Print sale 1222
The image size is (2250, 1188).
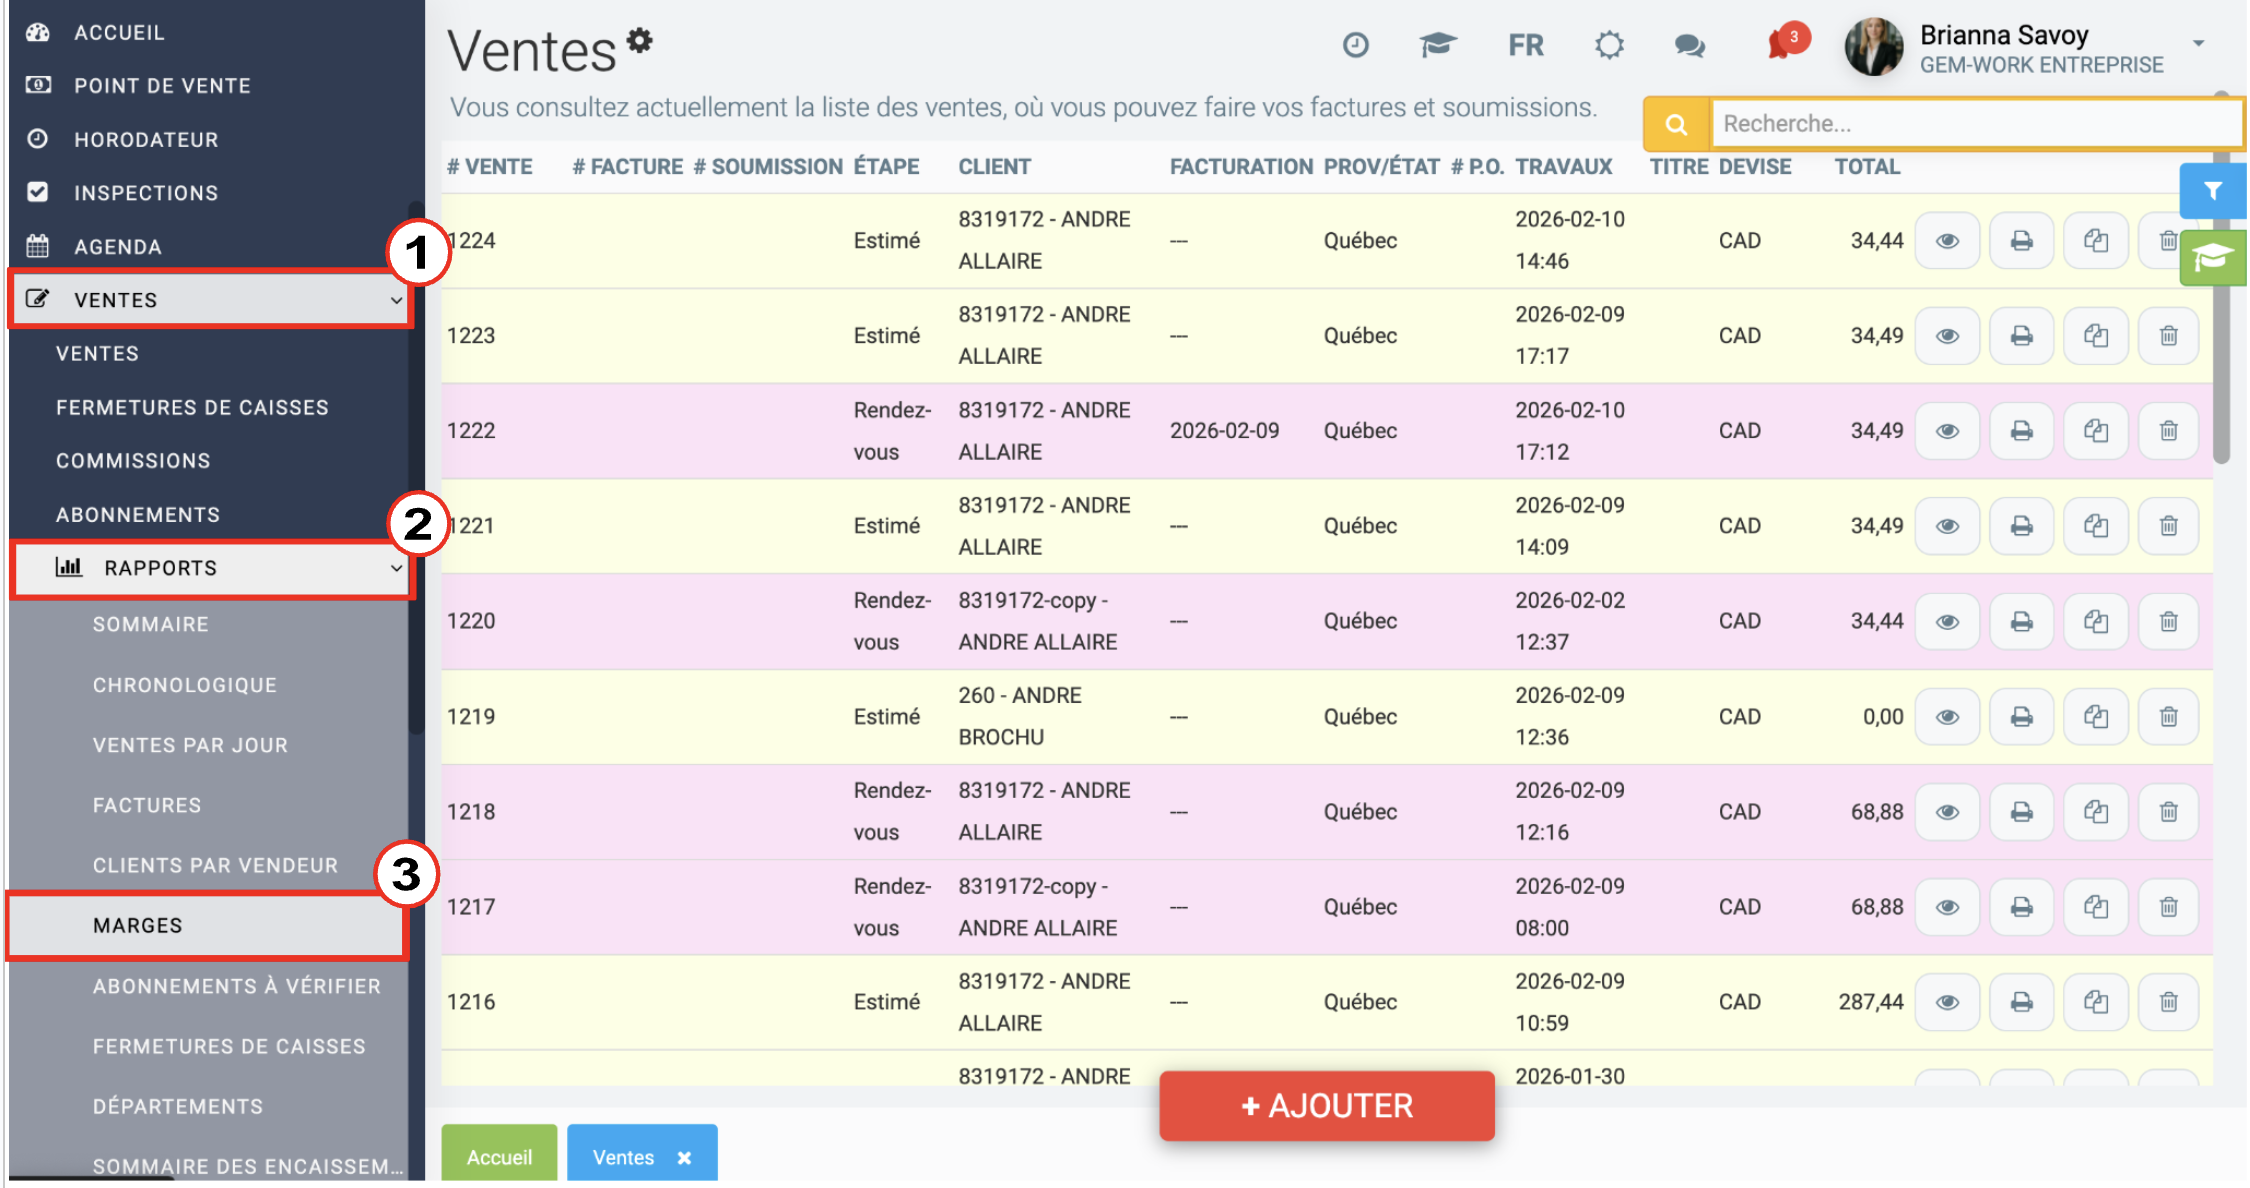pyautogui.click(x=2021, y=431)
